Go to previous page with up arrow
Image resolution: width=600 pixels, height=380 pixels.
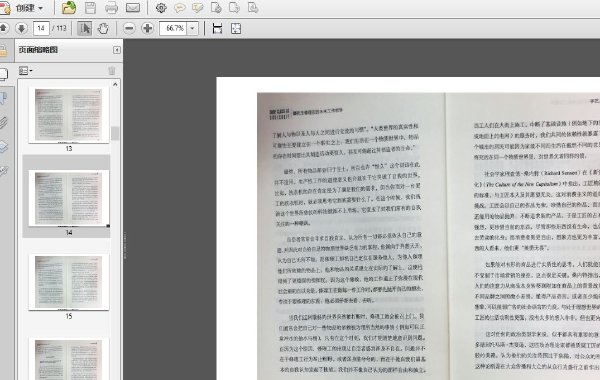(3, 28)
